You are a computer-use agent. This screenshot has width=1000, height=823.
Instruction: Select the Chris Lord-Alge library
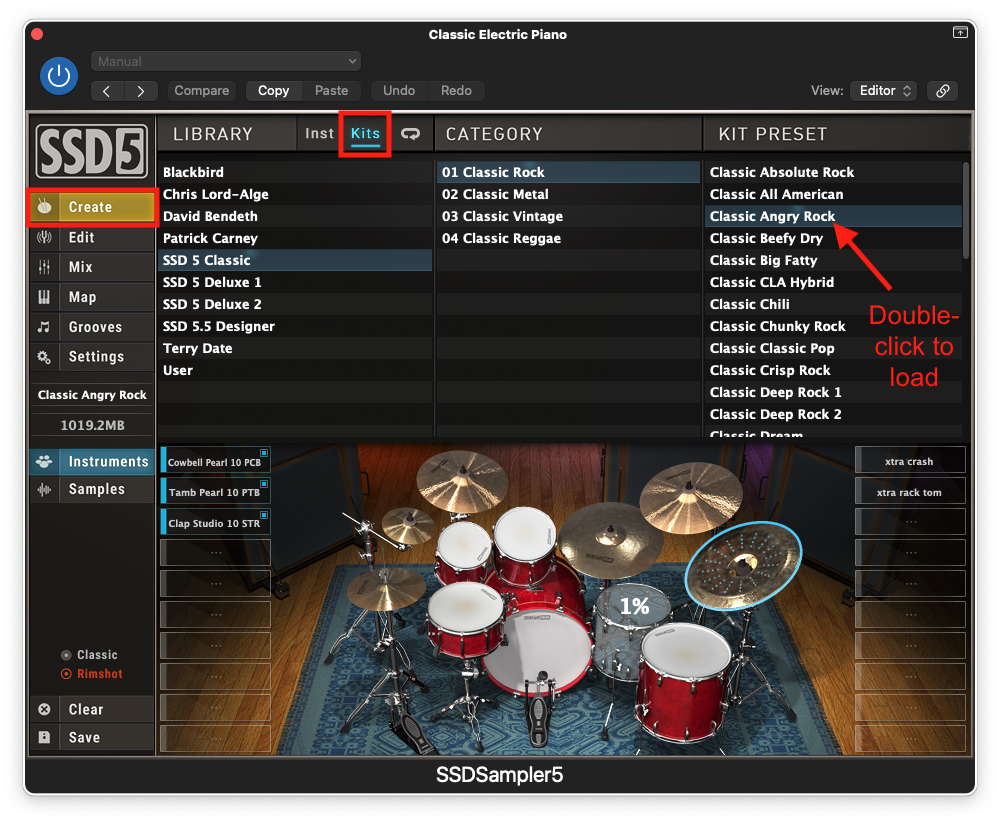coord(295,195)
